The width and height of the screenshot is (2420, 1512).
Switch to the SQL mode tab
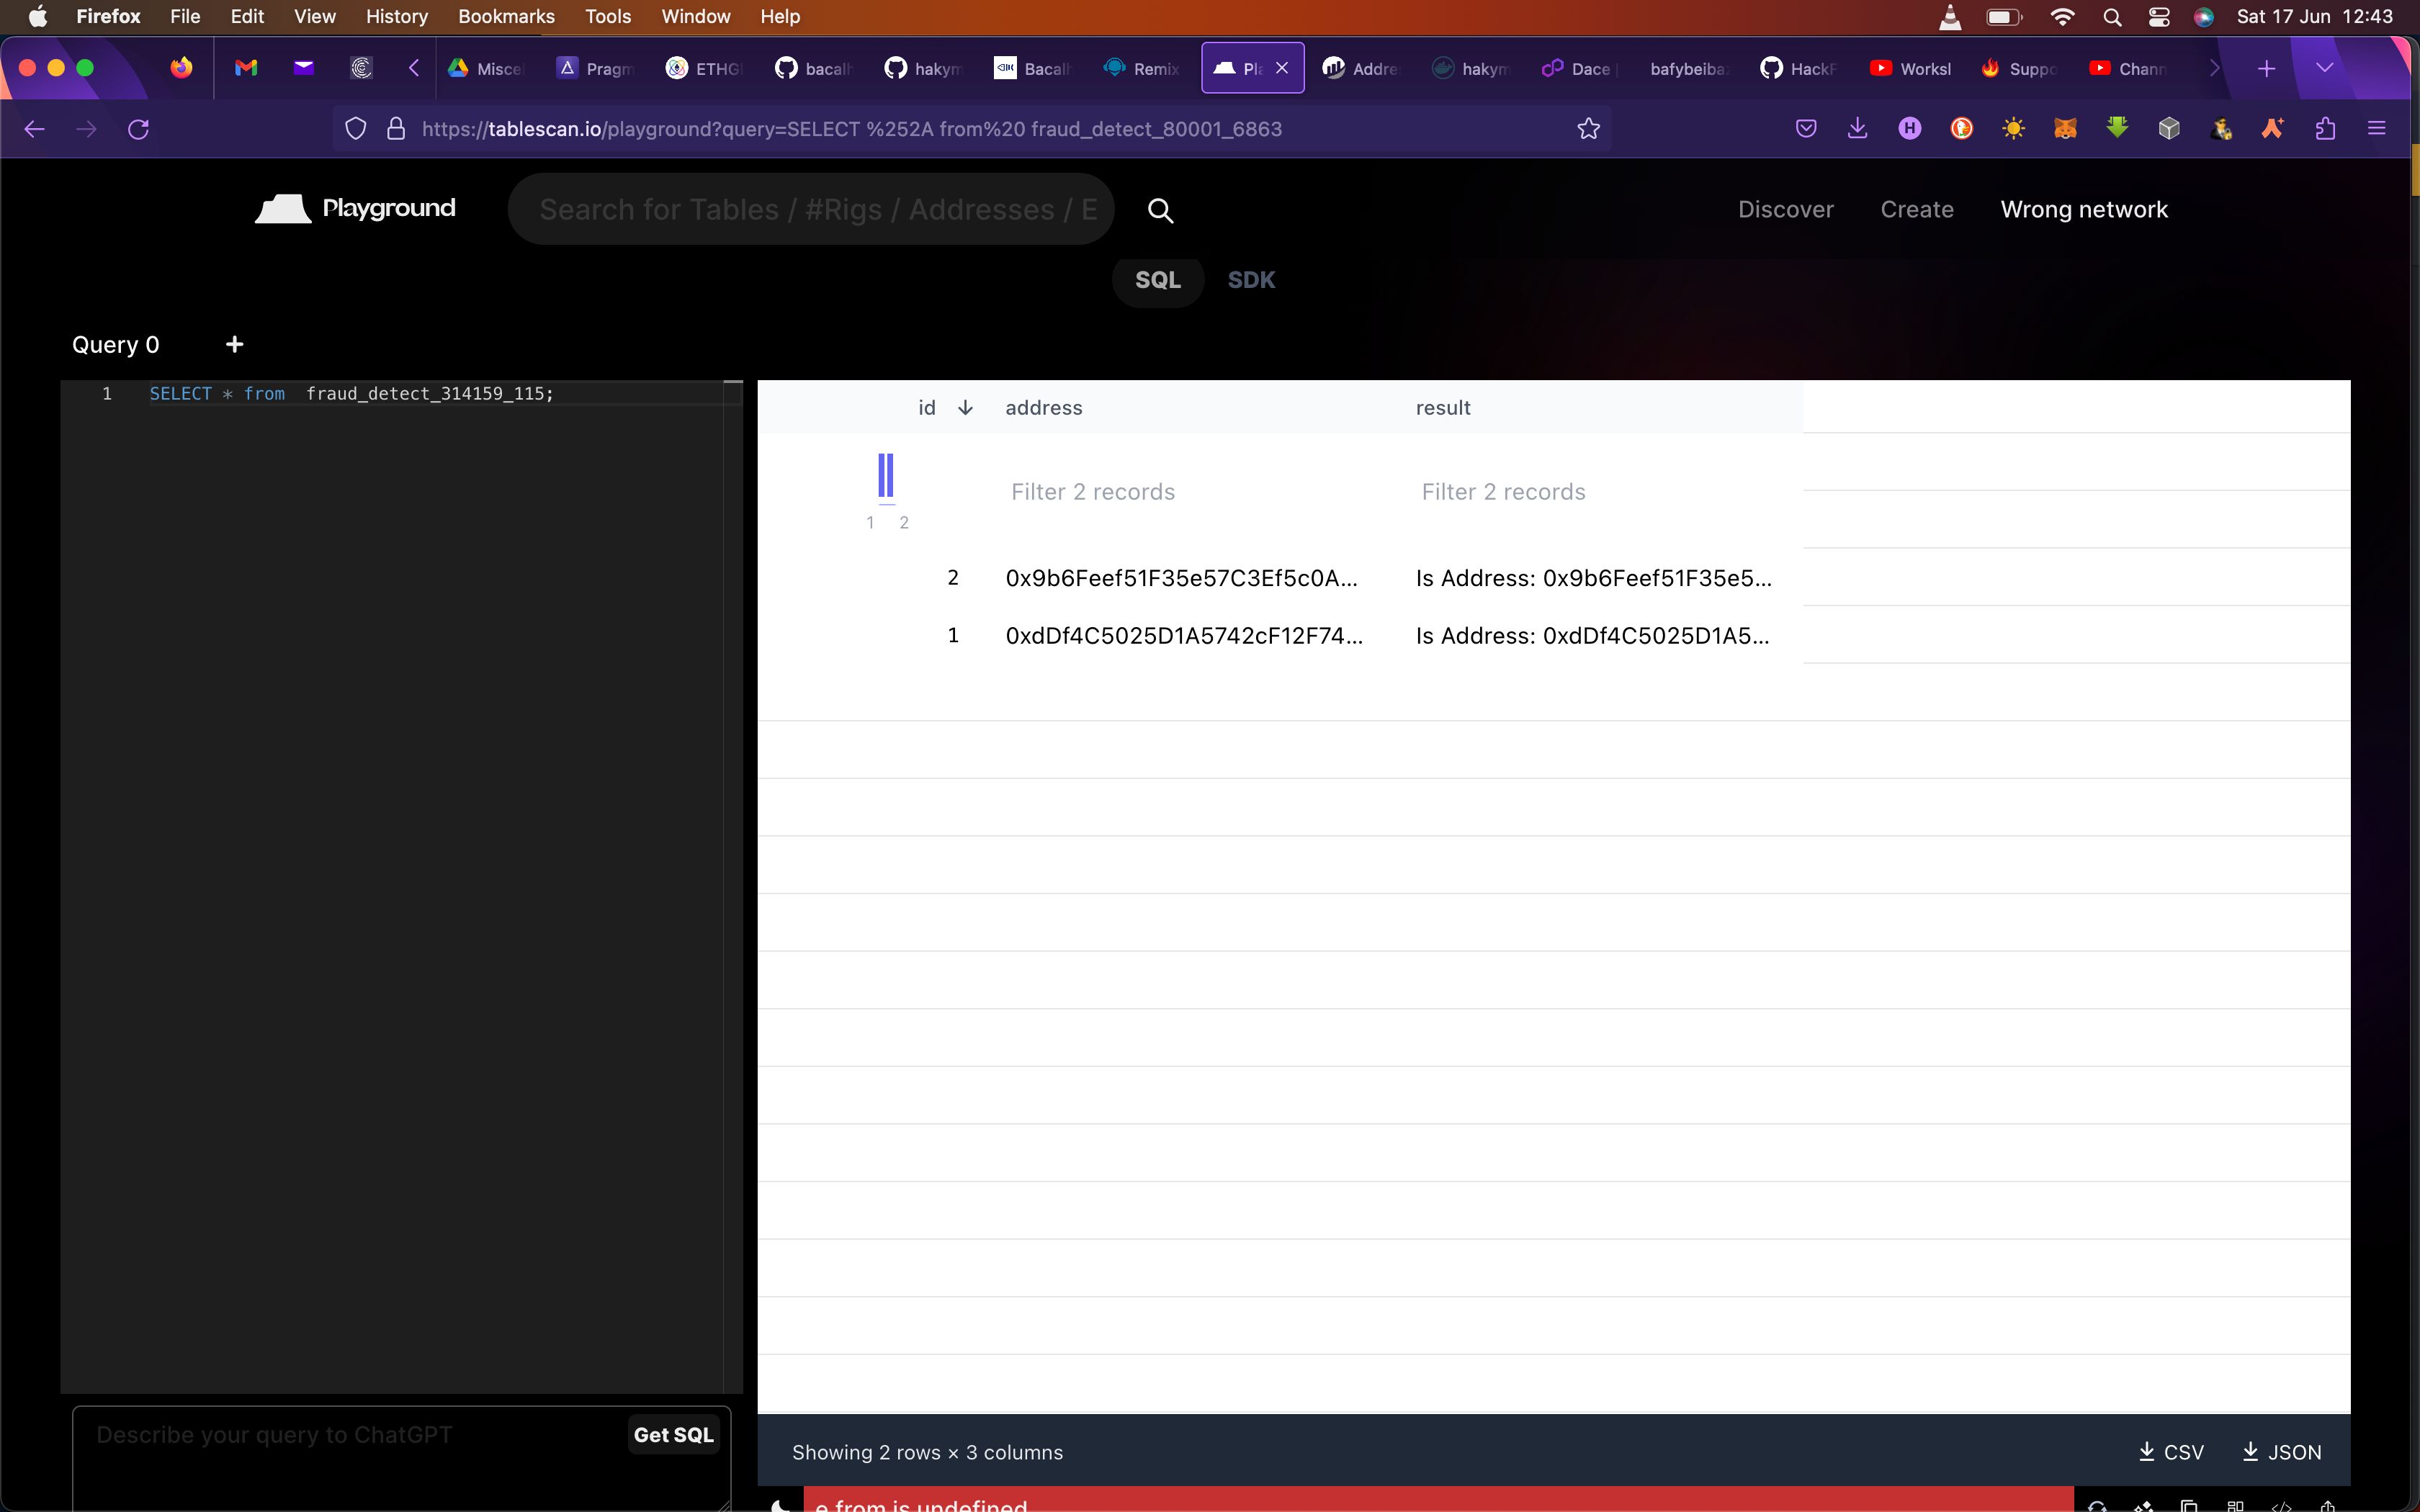click(x=1158, y=280)
